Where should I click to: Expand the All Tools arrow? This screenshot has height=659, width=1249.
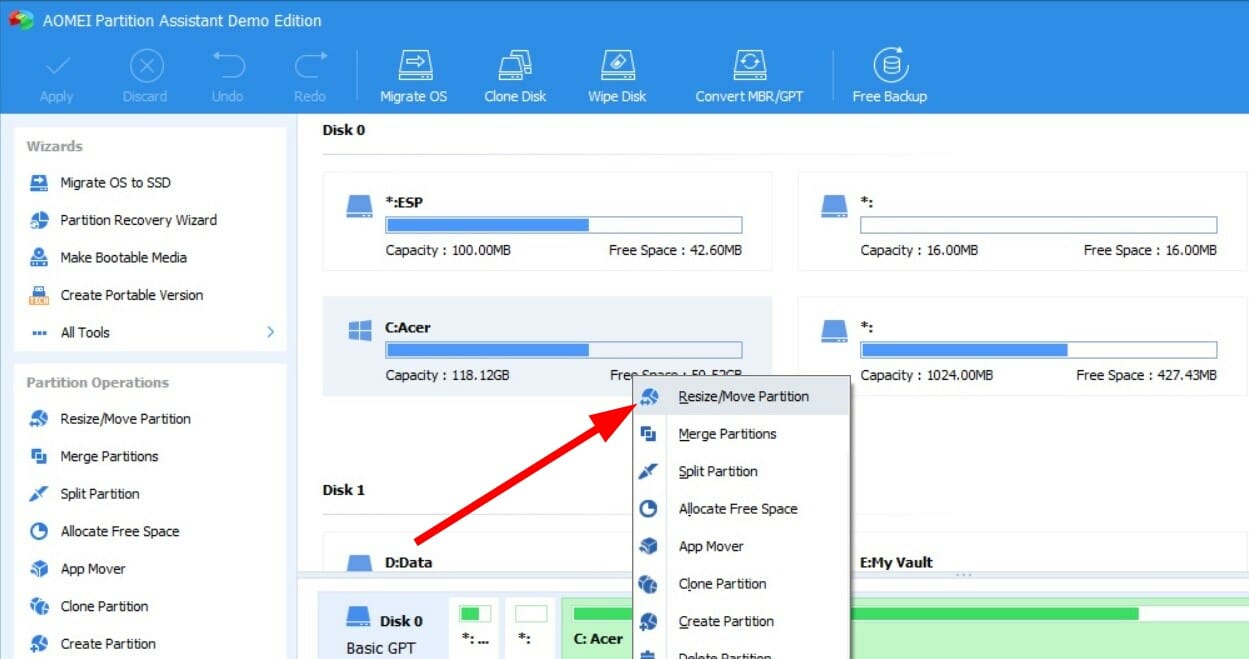click(270, 332)
